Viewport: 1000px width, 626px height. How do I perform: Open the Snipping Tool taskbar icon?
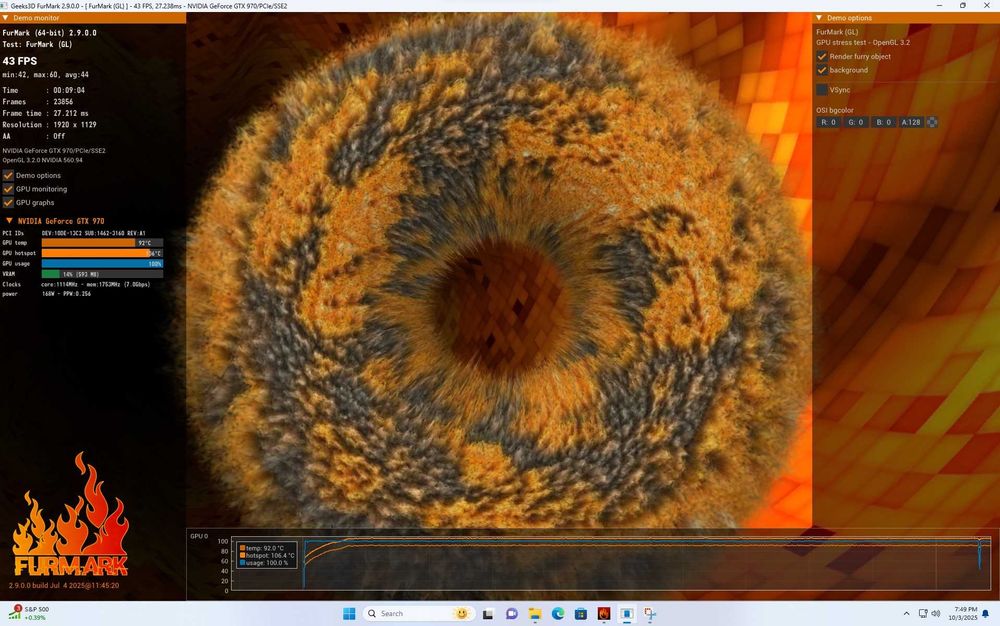click(x=650, y=614)
